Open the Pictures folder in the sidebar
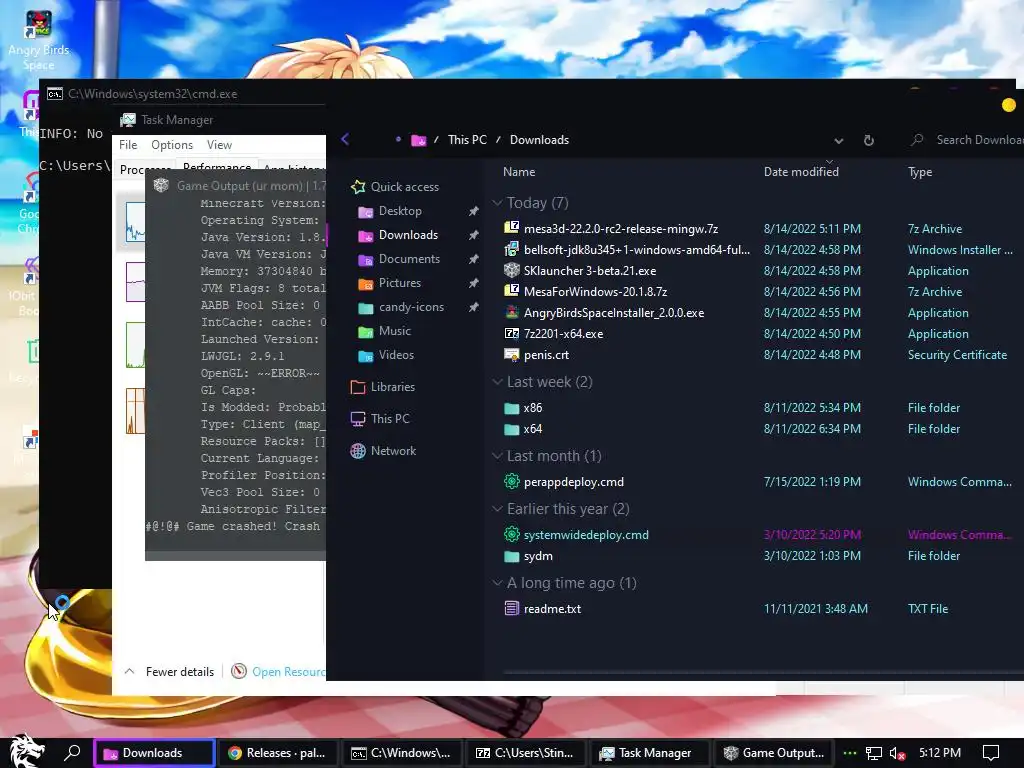 click(389, 283)
